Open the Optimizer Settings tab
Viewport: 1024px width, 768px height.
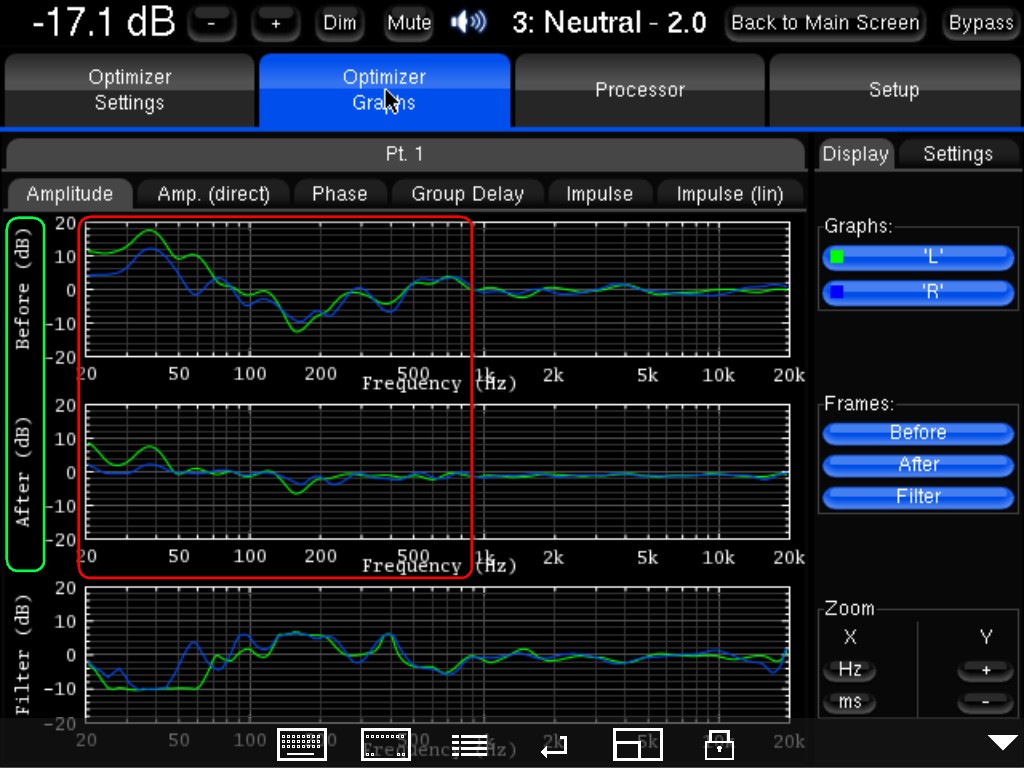[129, 90]
